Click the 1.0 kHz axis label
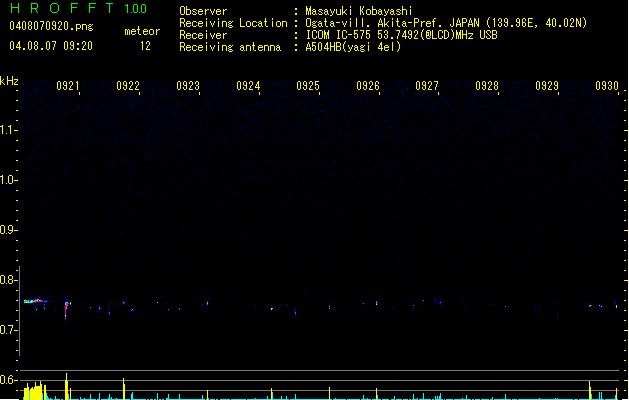The width and height of the screenshot is (629, 400). pos(7,180)
